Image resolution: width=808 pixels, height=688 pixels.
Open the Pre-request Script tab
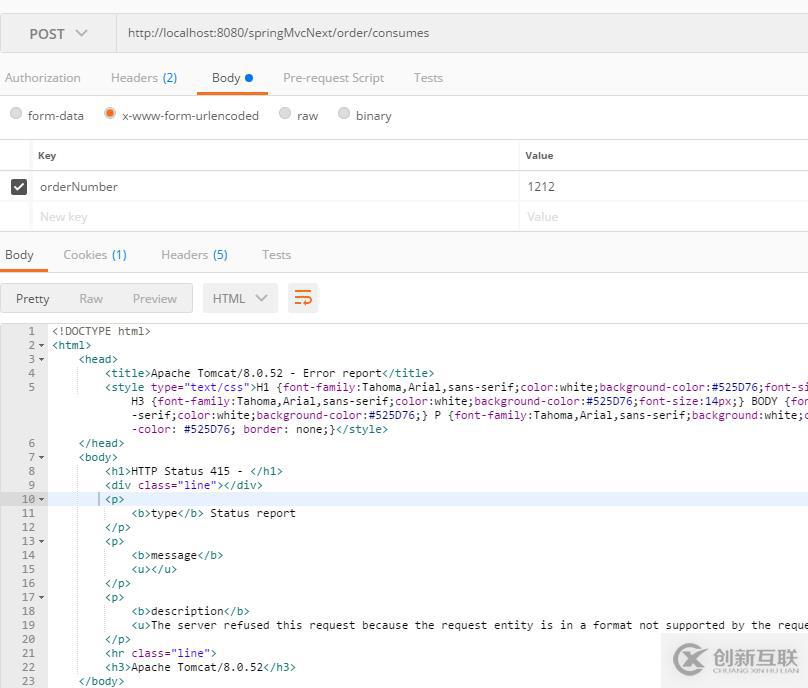[333, 78]
